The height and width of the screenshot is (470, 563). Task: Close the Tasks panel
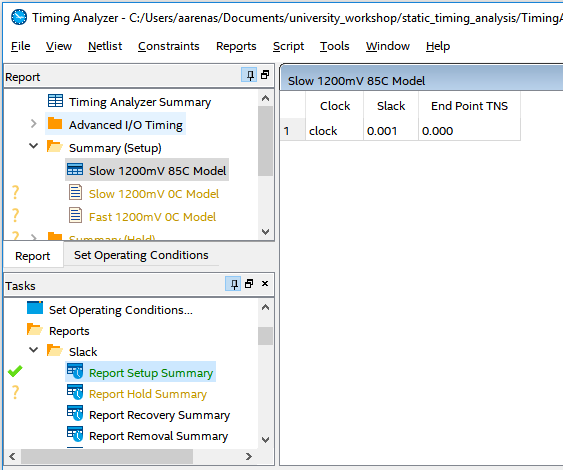[265, 284]
